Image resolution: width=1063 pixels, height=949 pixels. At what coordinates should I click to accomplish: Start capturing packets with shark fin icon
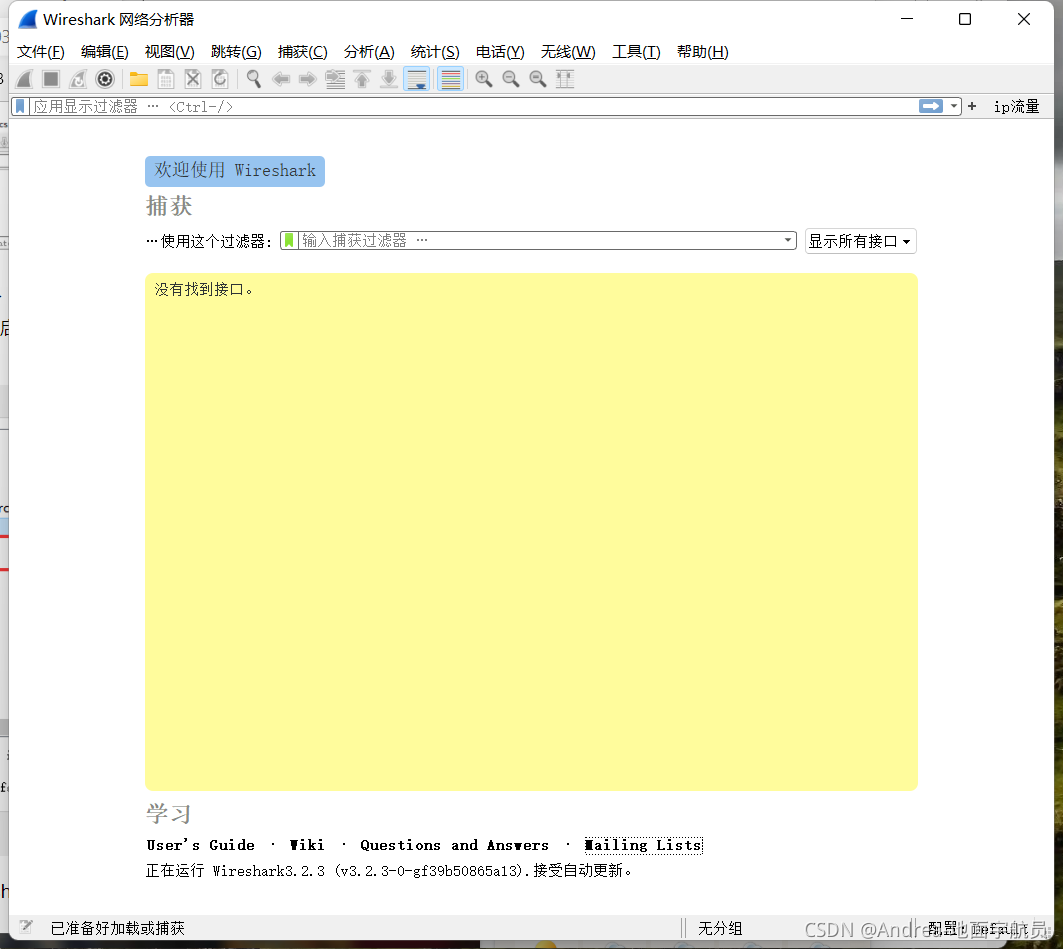[x=24, y=79]
